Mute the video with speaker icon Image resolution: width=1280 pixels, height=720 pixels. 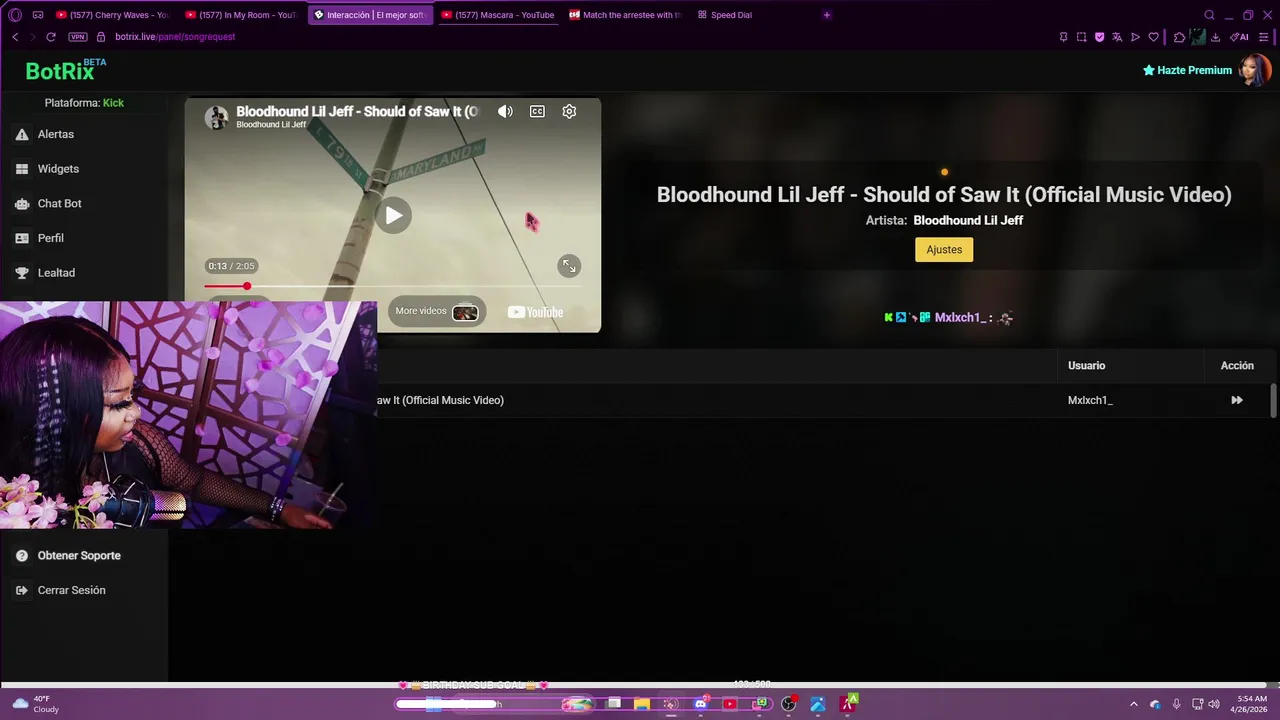click(x=505, y=111)
